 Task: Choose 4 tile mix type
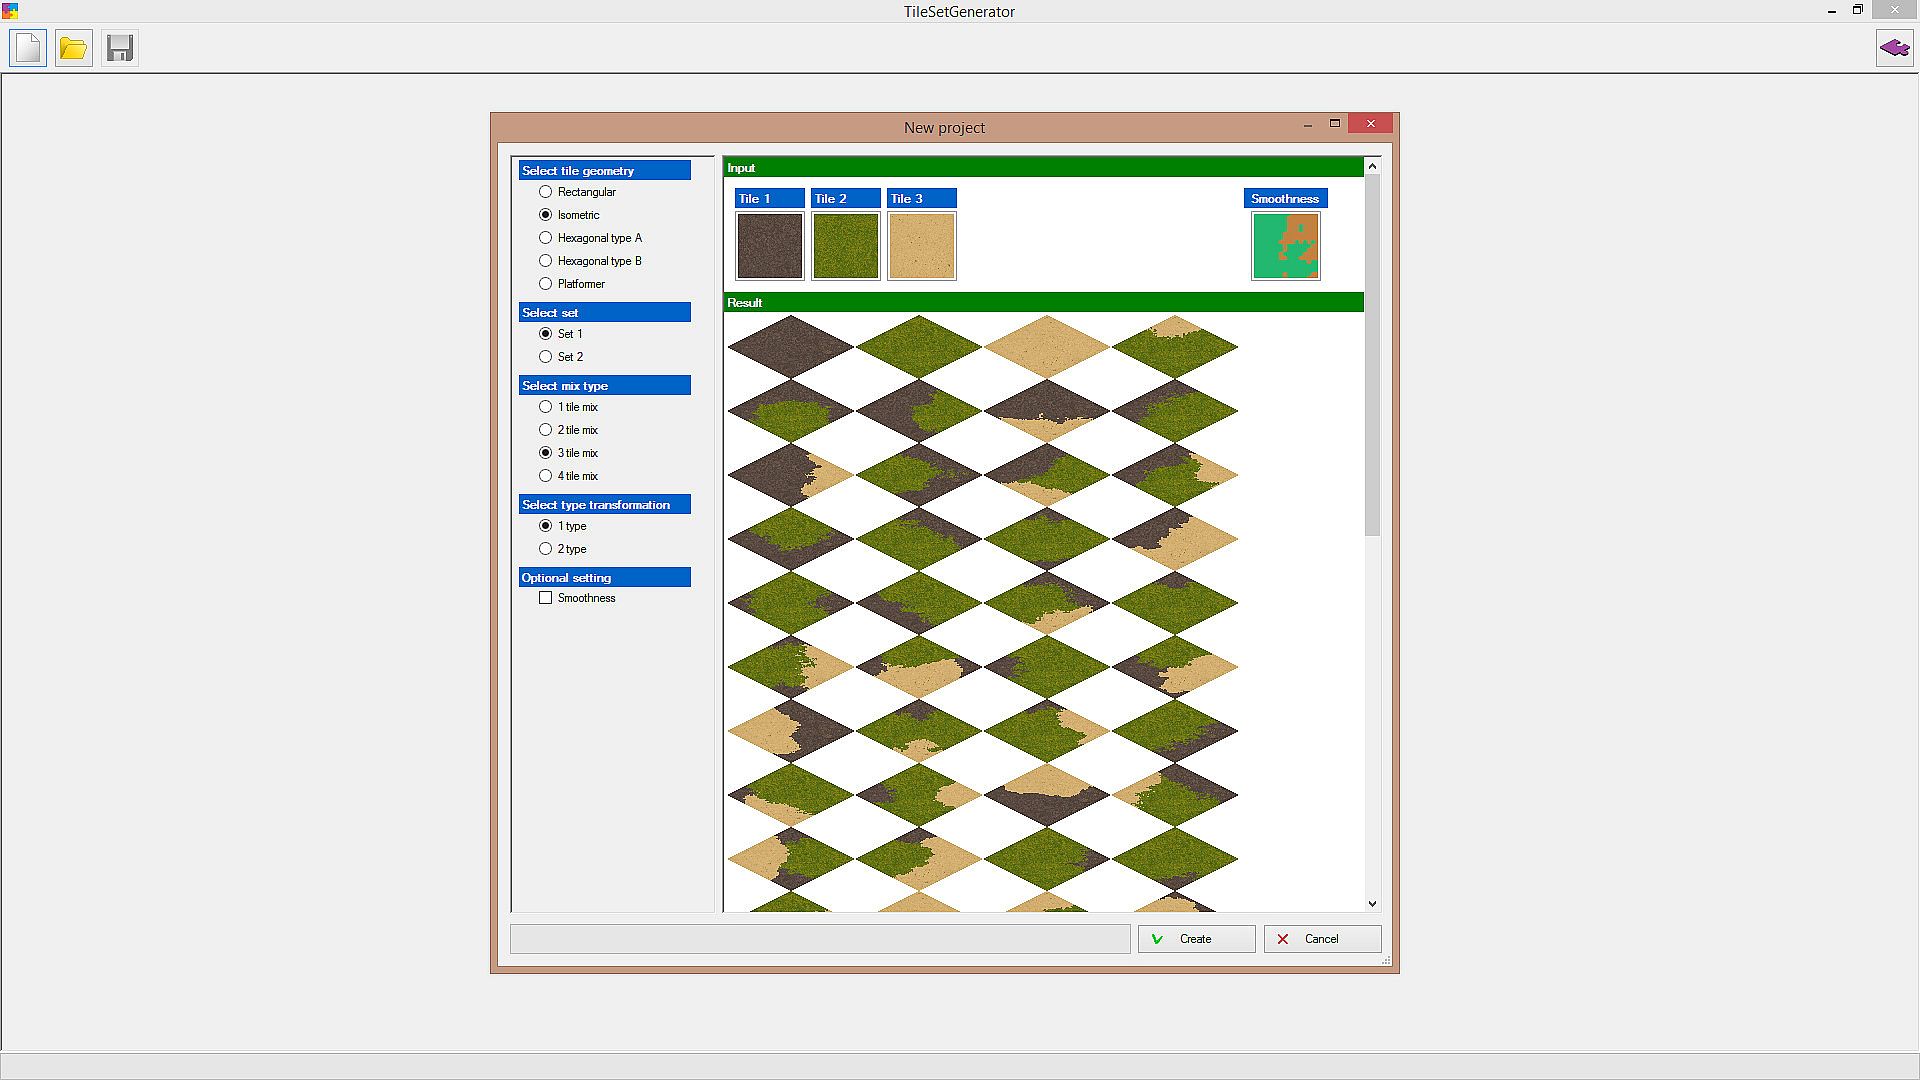click(x=546, y=476)
